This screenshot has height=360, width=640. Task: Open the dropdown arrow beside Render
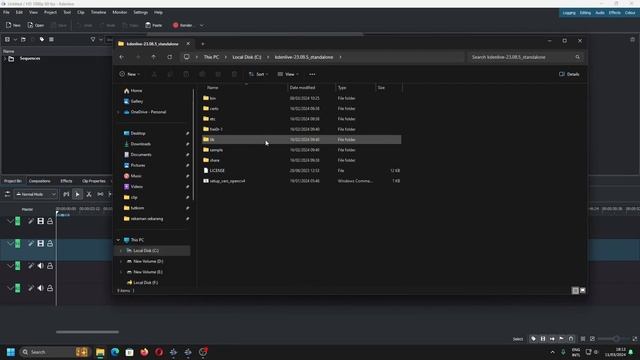click(202, 25)
